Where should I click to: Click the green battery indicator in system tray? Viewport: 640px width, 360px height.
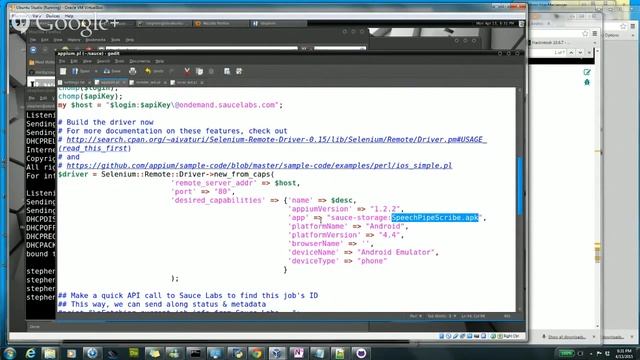[567, 353]
